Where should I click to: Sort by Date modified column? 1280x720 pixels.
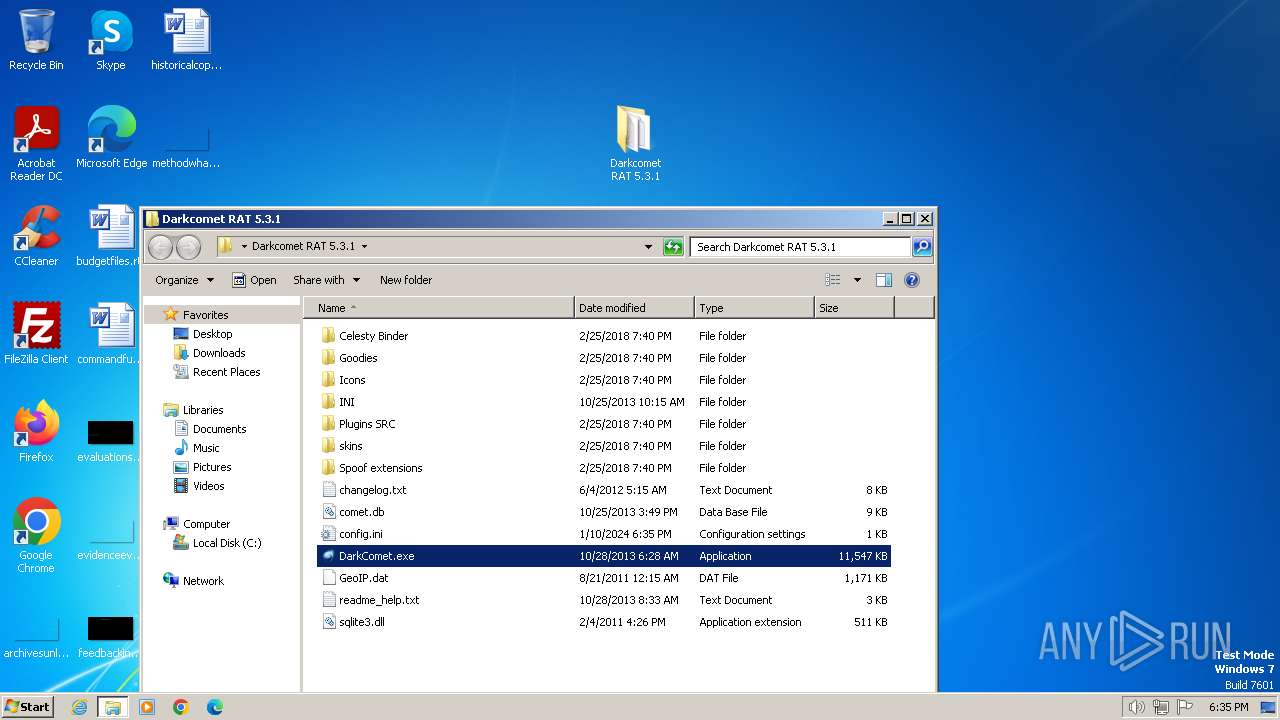tap(634, 308)
